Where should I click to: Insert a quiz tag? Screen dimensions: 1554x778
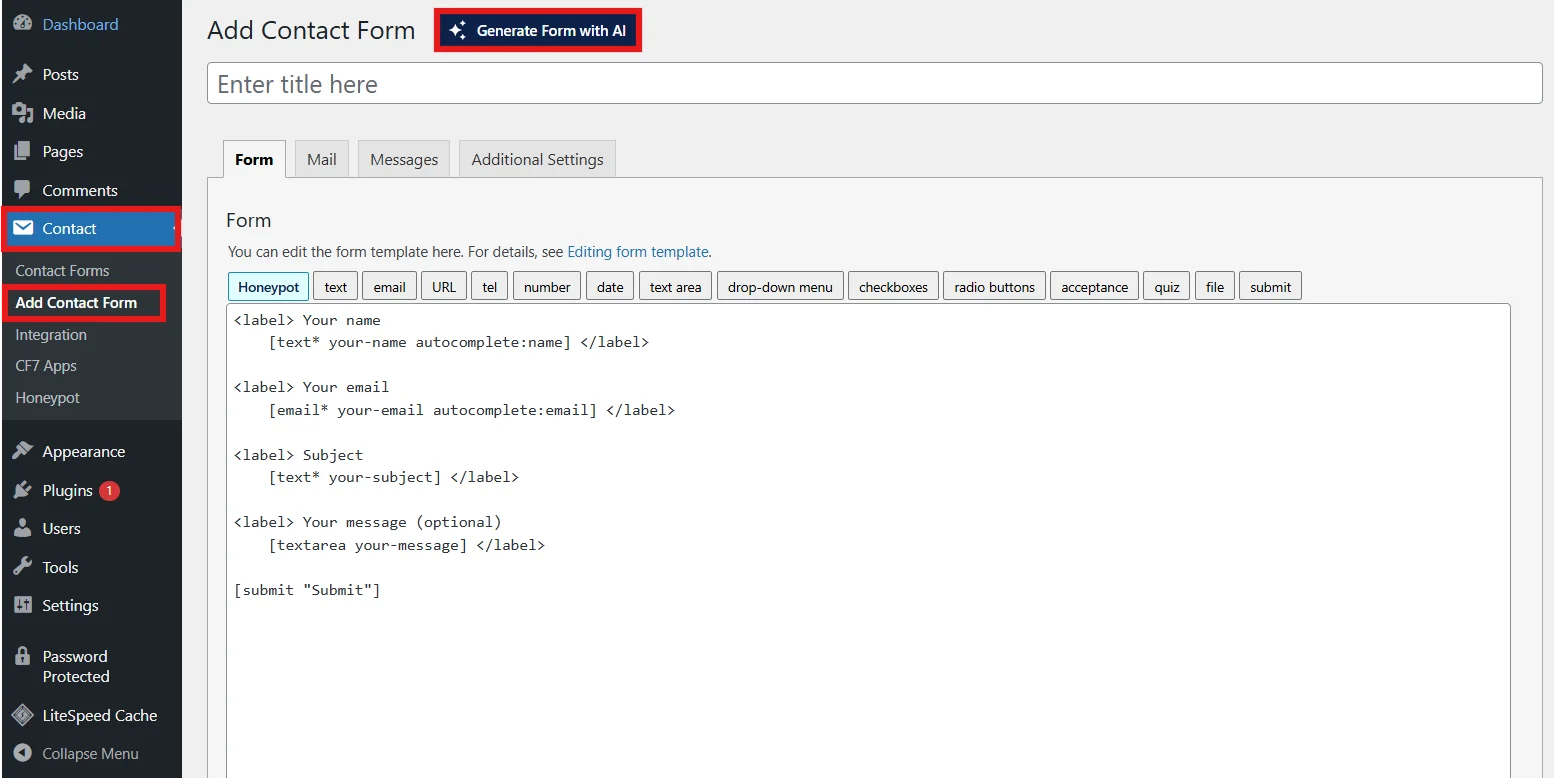[1167, 287]
